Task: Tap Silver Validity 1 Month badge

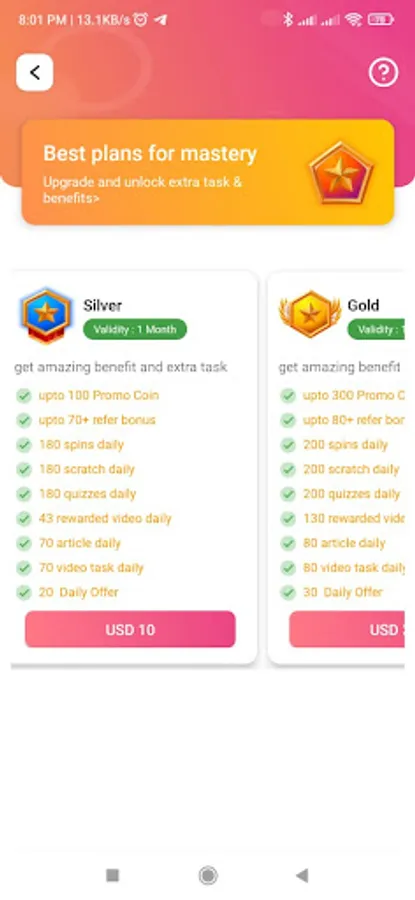Action: coord(135,329)
